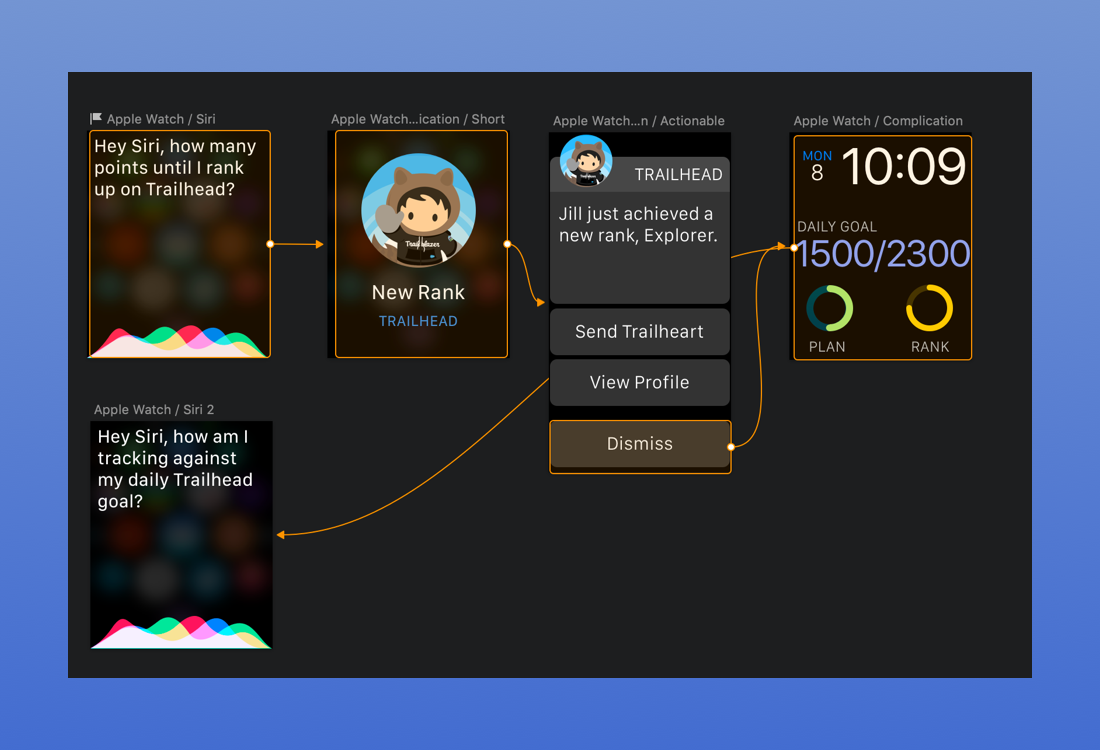Click the MON date label
The image size is (1100, 750).
[817, 156]
